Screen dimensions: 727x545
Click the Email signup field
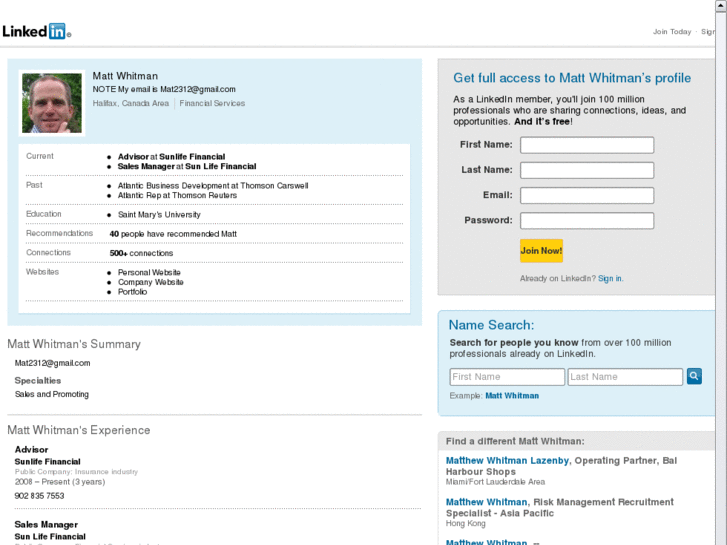pos(587,195)
